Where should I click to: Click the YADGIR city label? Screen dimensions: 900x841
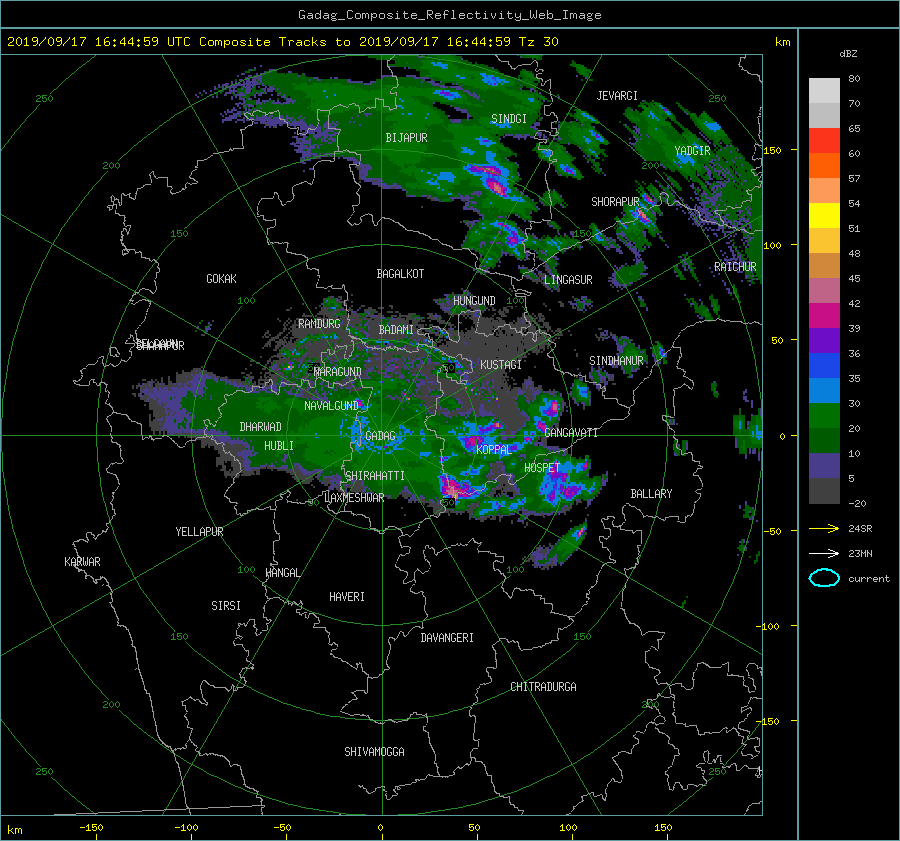click(692, 151)
